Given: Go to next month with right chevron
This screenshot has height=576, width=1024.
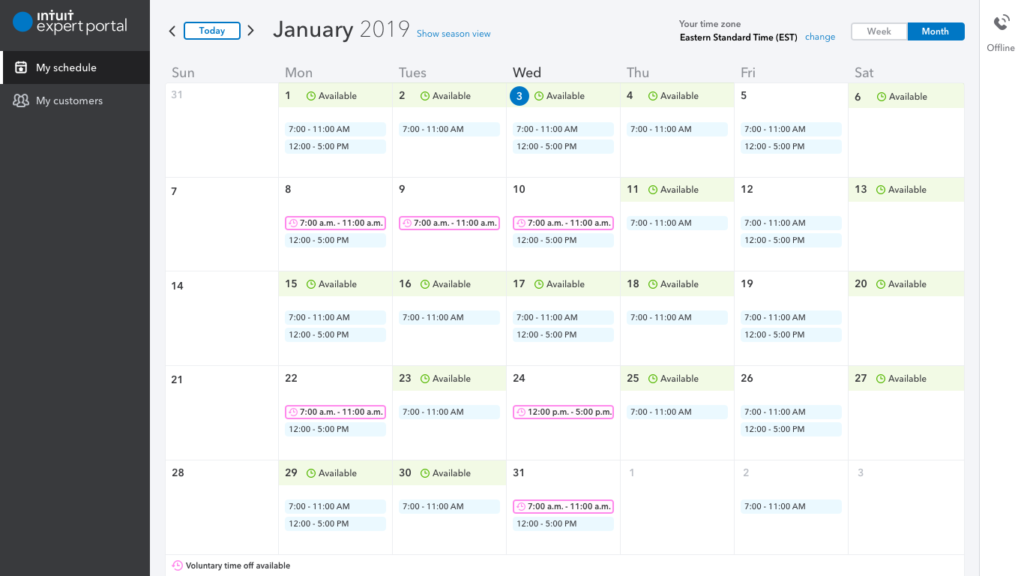Looking at the screenshot, I should click(250, 31).
